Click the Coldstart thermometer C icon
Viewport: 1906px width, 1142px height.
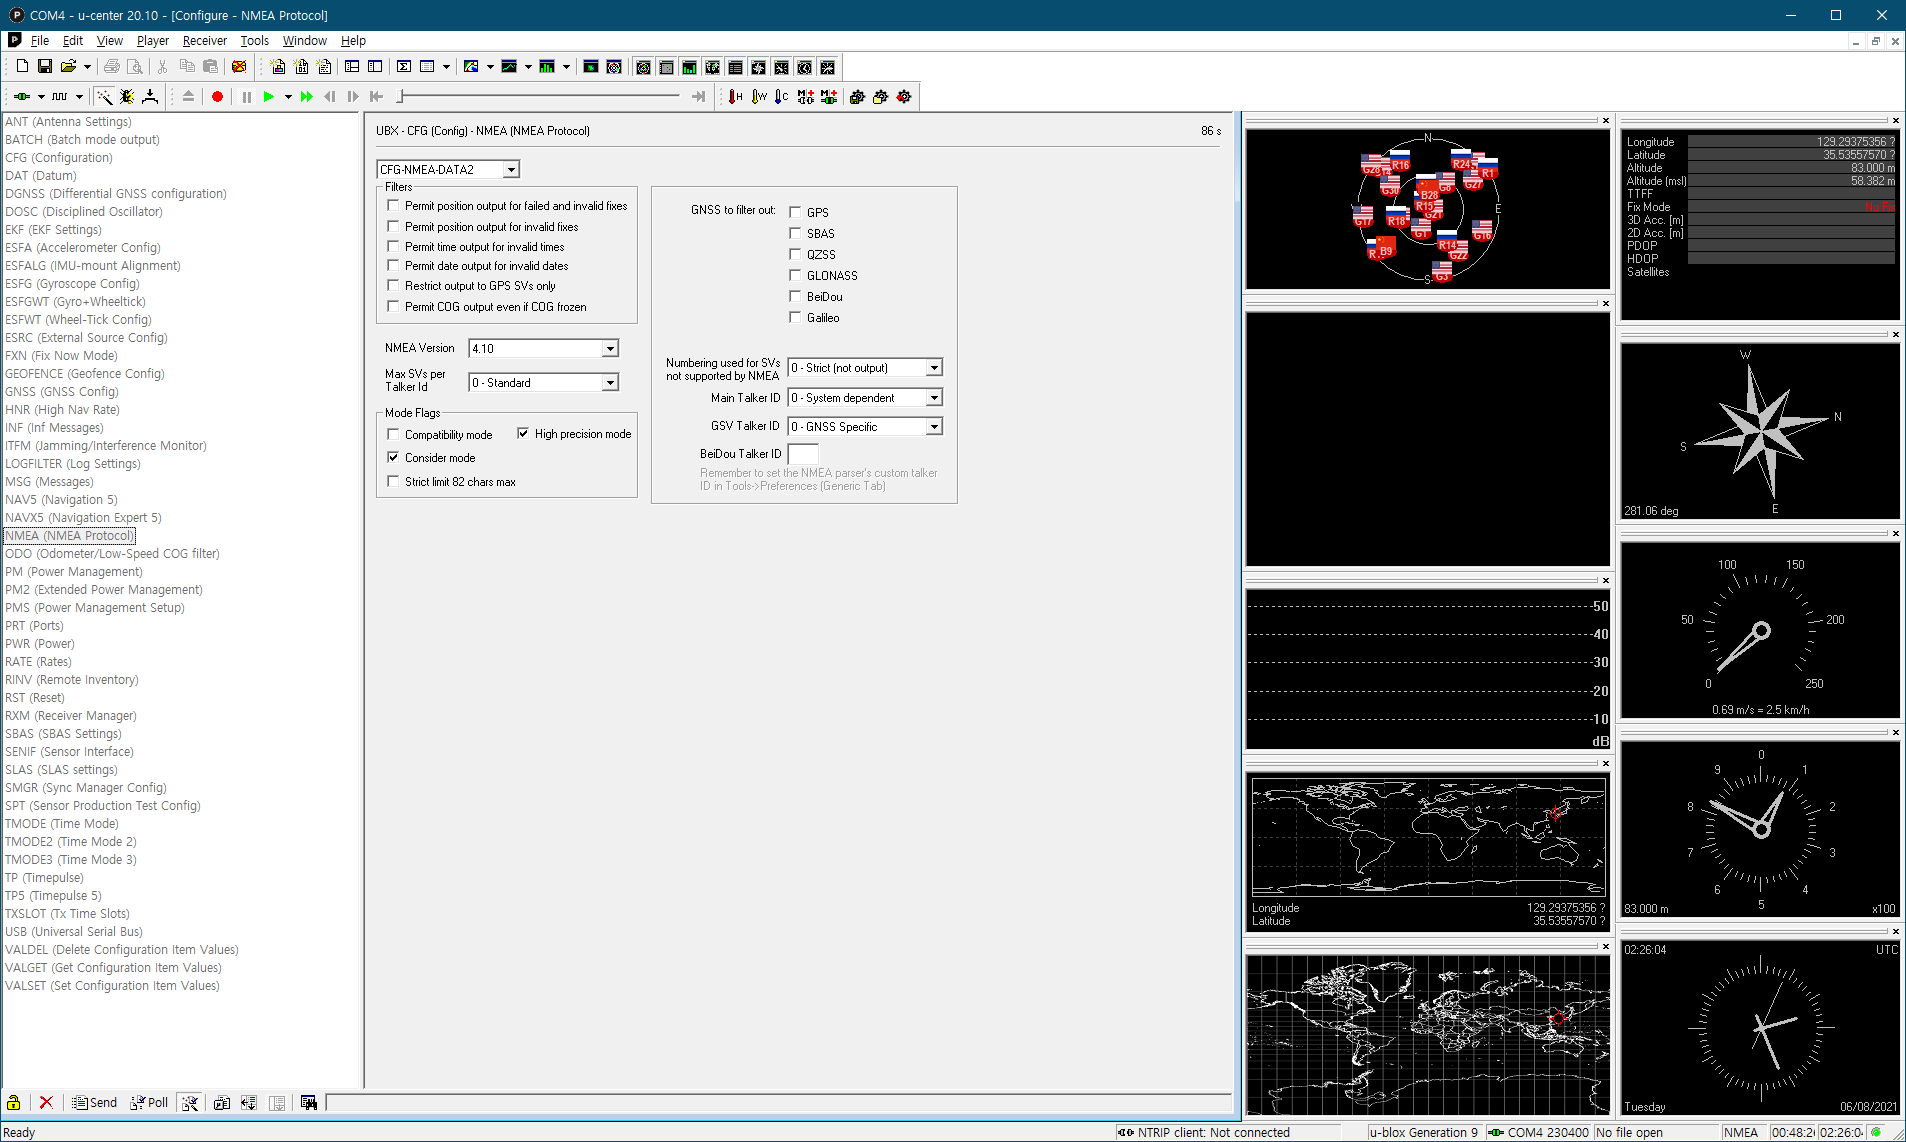(782, 97)
